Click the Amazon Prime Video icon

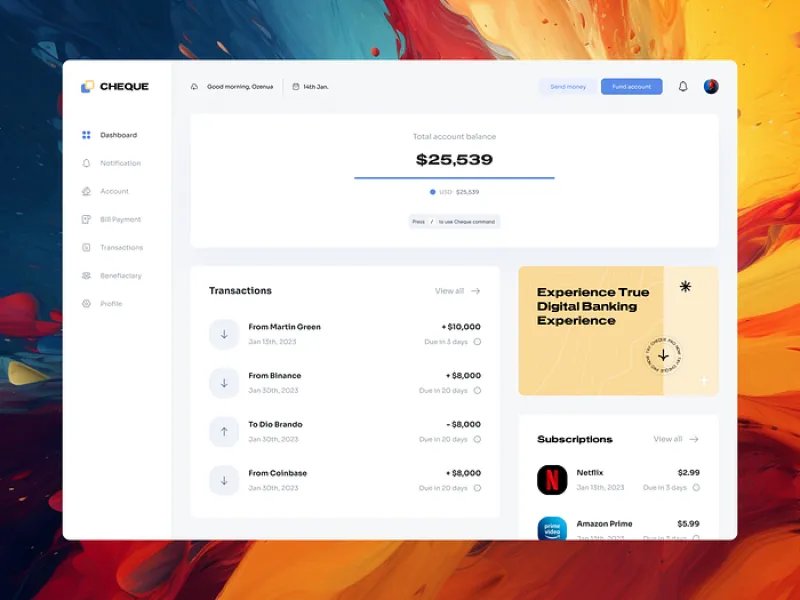(x=552, y=529)
